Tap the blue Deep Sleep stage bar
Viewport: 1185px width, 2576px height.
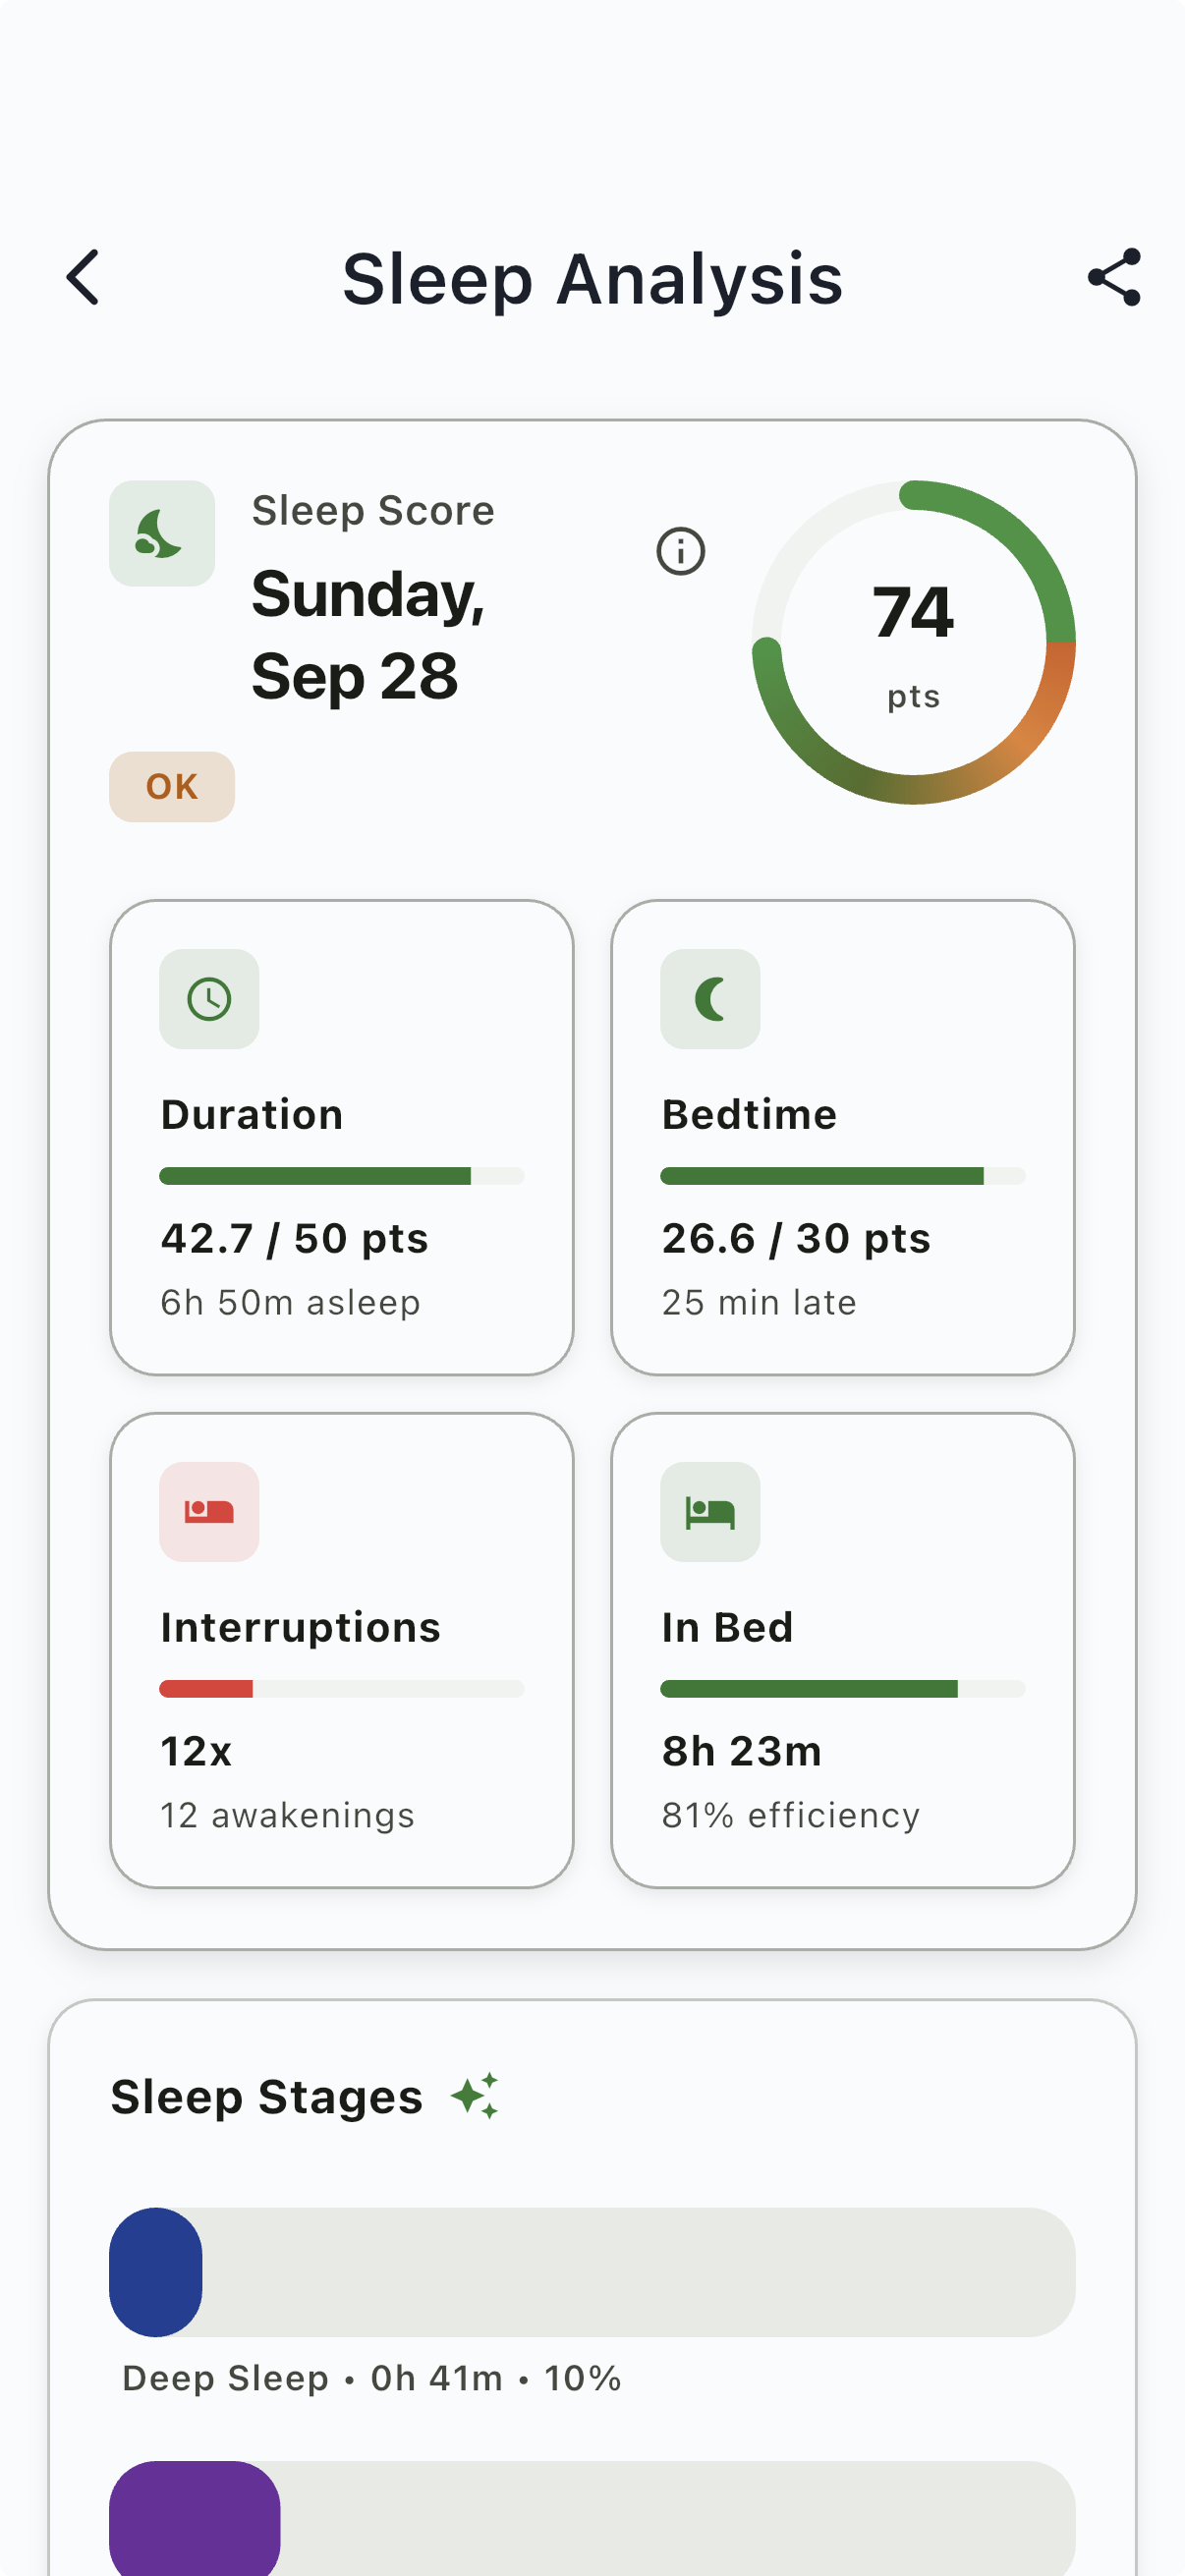click(x=156, y=2272)
